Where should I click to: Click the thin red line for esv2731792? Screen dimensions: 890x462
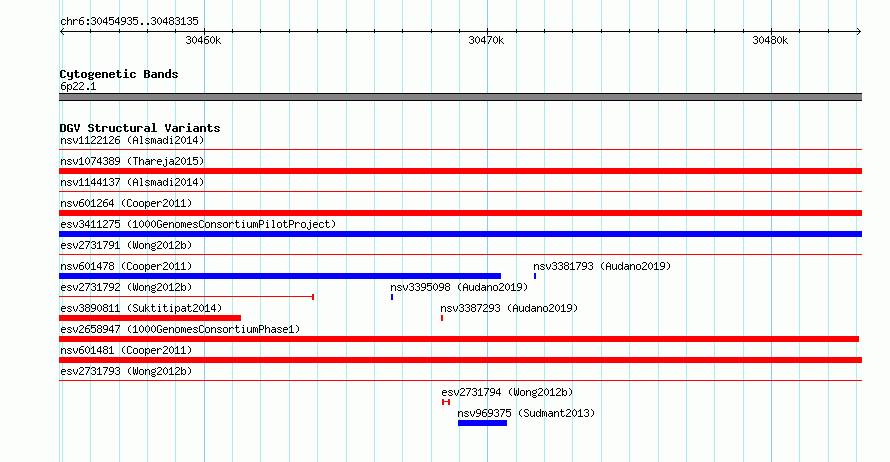click(x=186, y=297)
